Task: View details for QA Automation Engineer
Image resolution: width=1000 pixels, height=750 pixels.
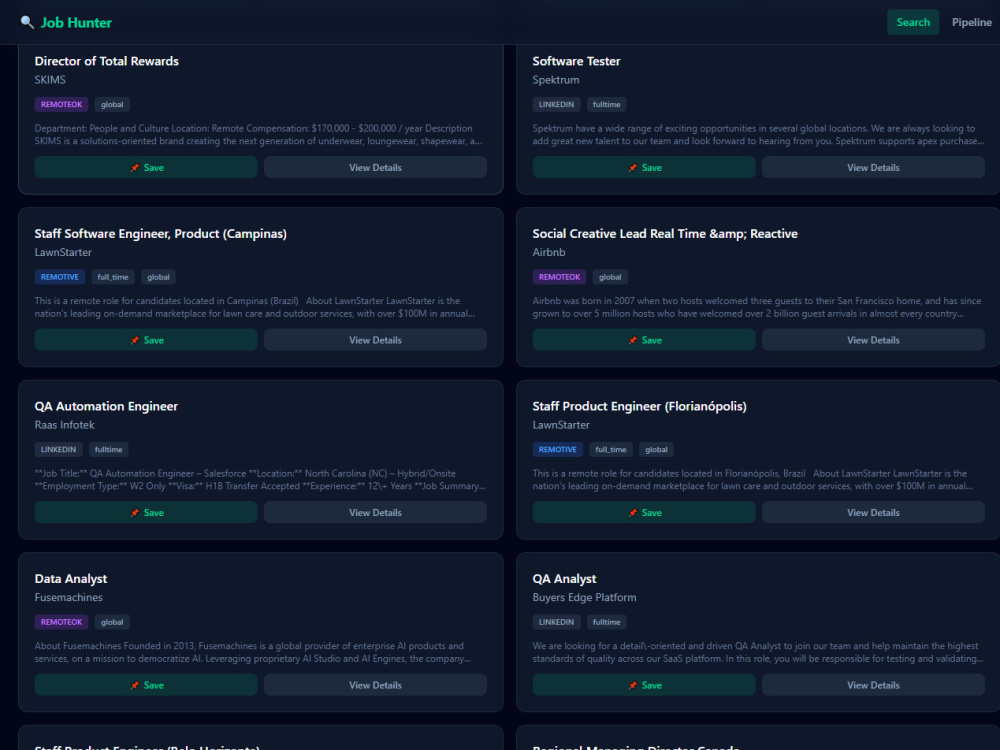Action: (375, 513)
